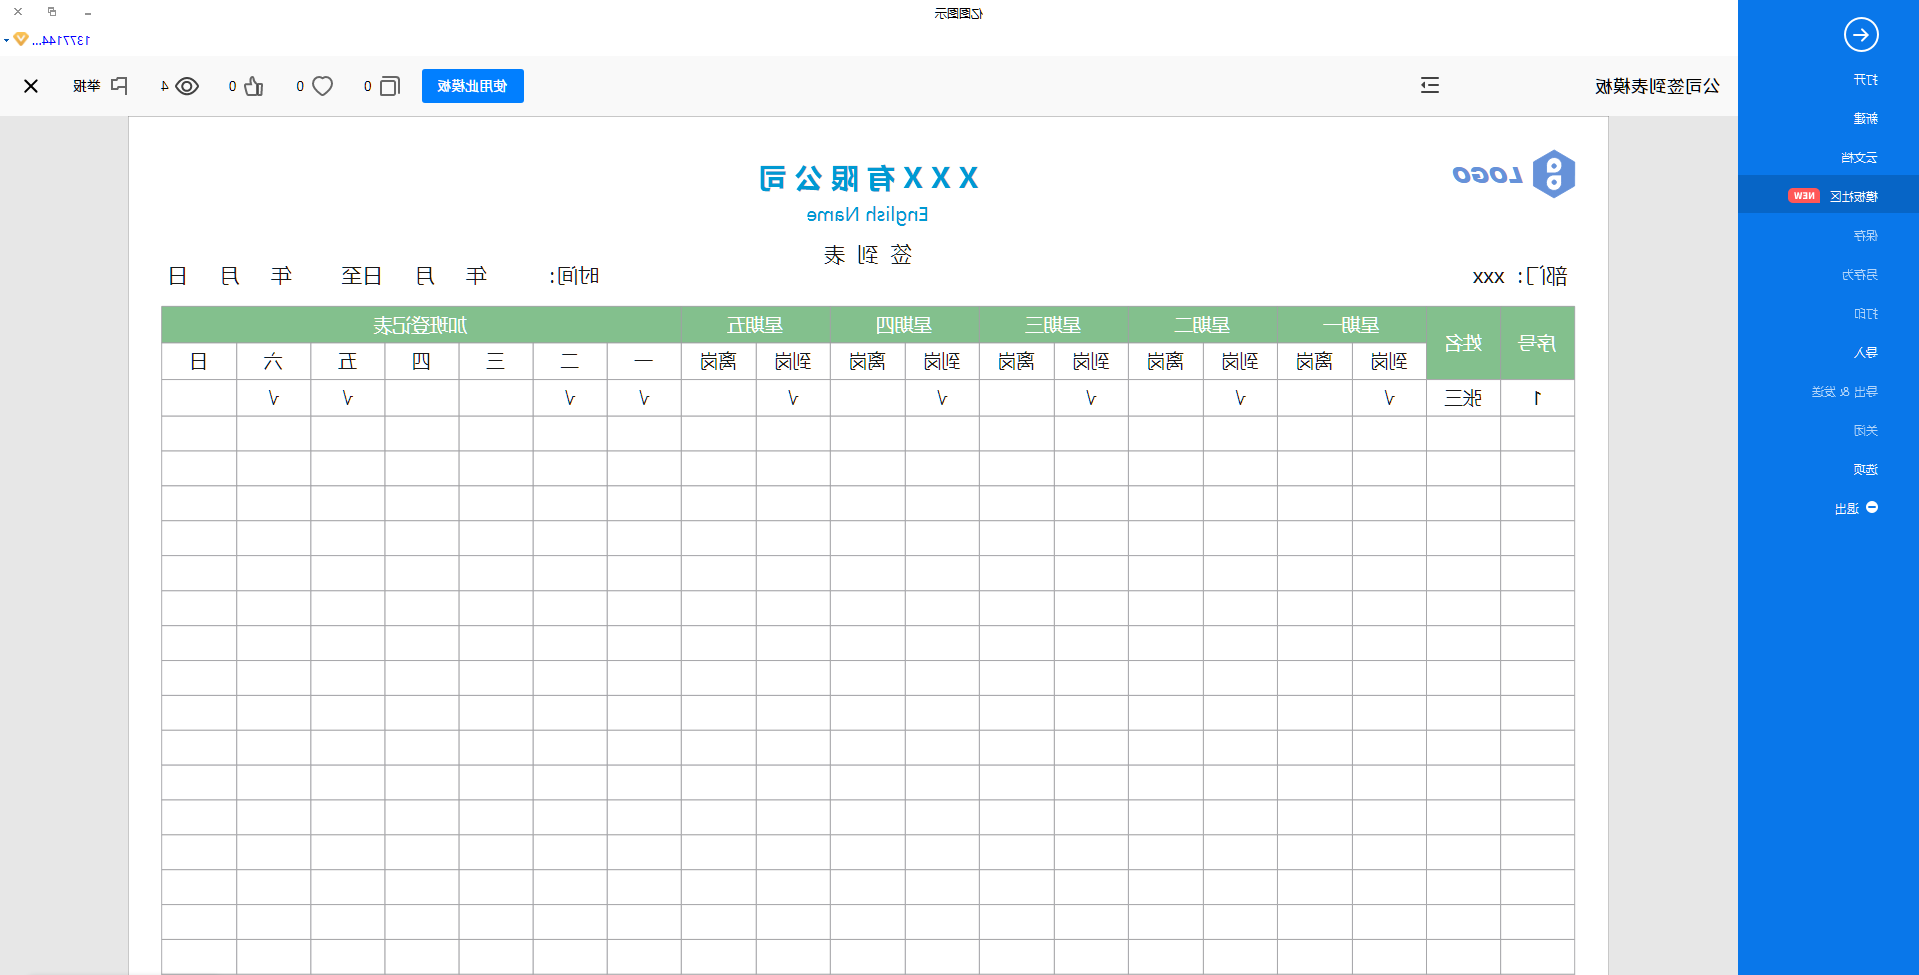Click the 公司签到表模板 title

pos(1657,86)
